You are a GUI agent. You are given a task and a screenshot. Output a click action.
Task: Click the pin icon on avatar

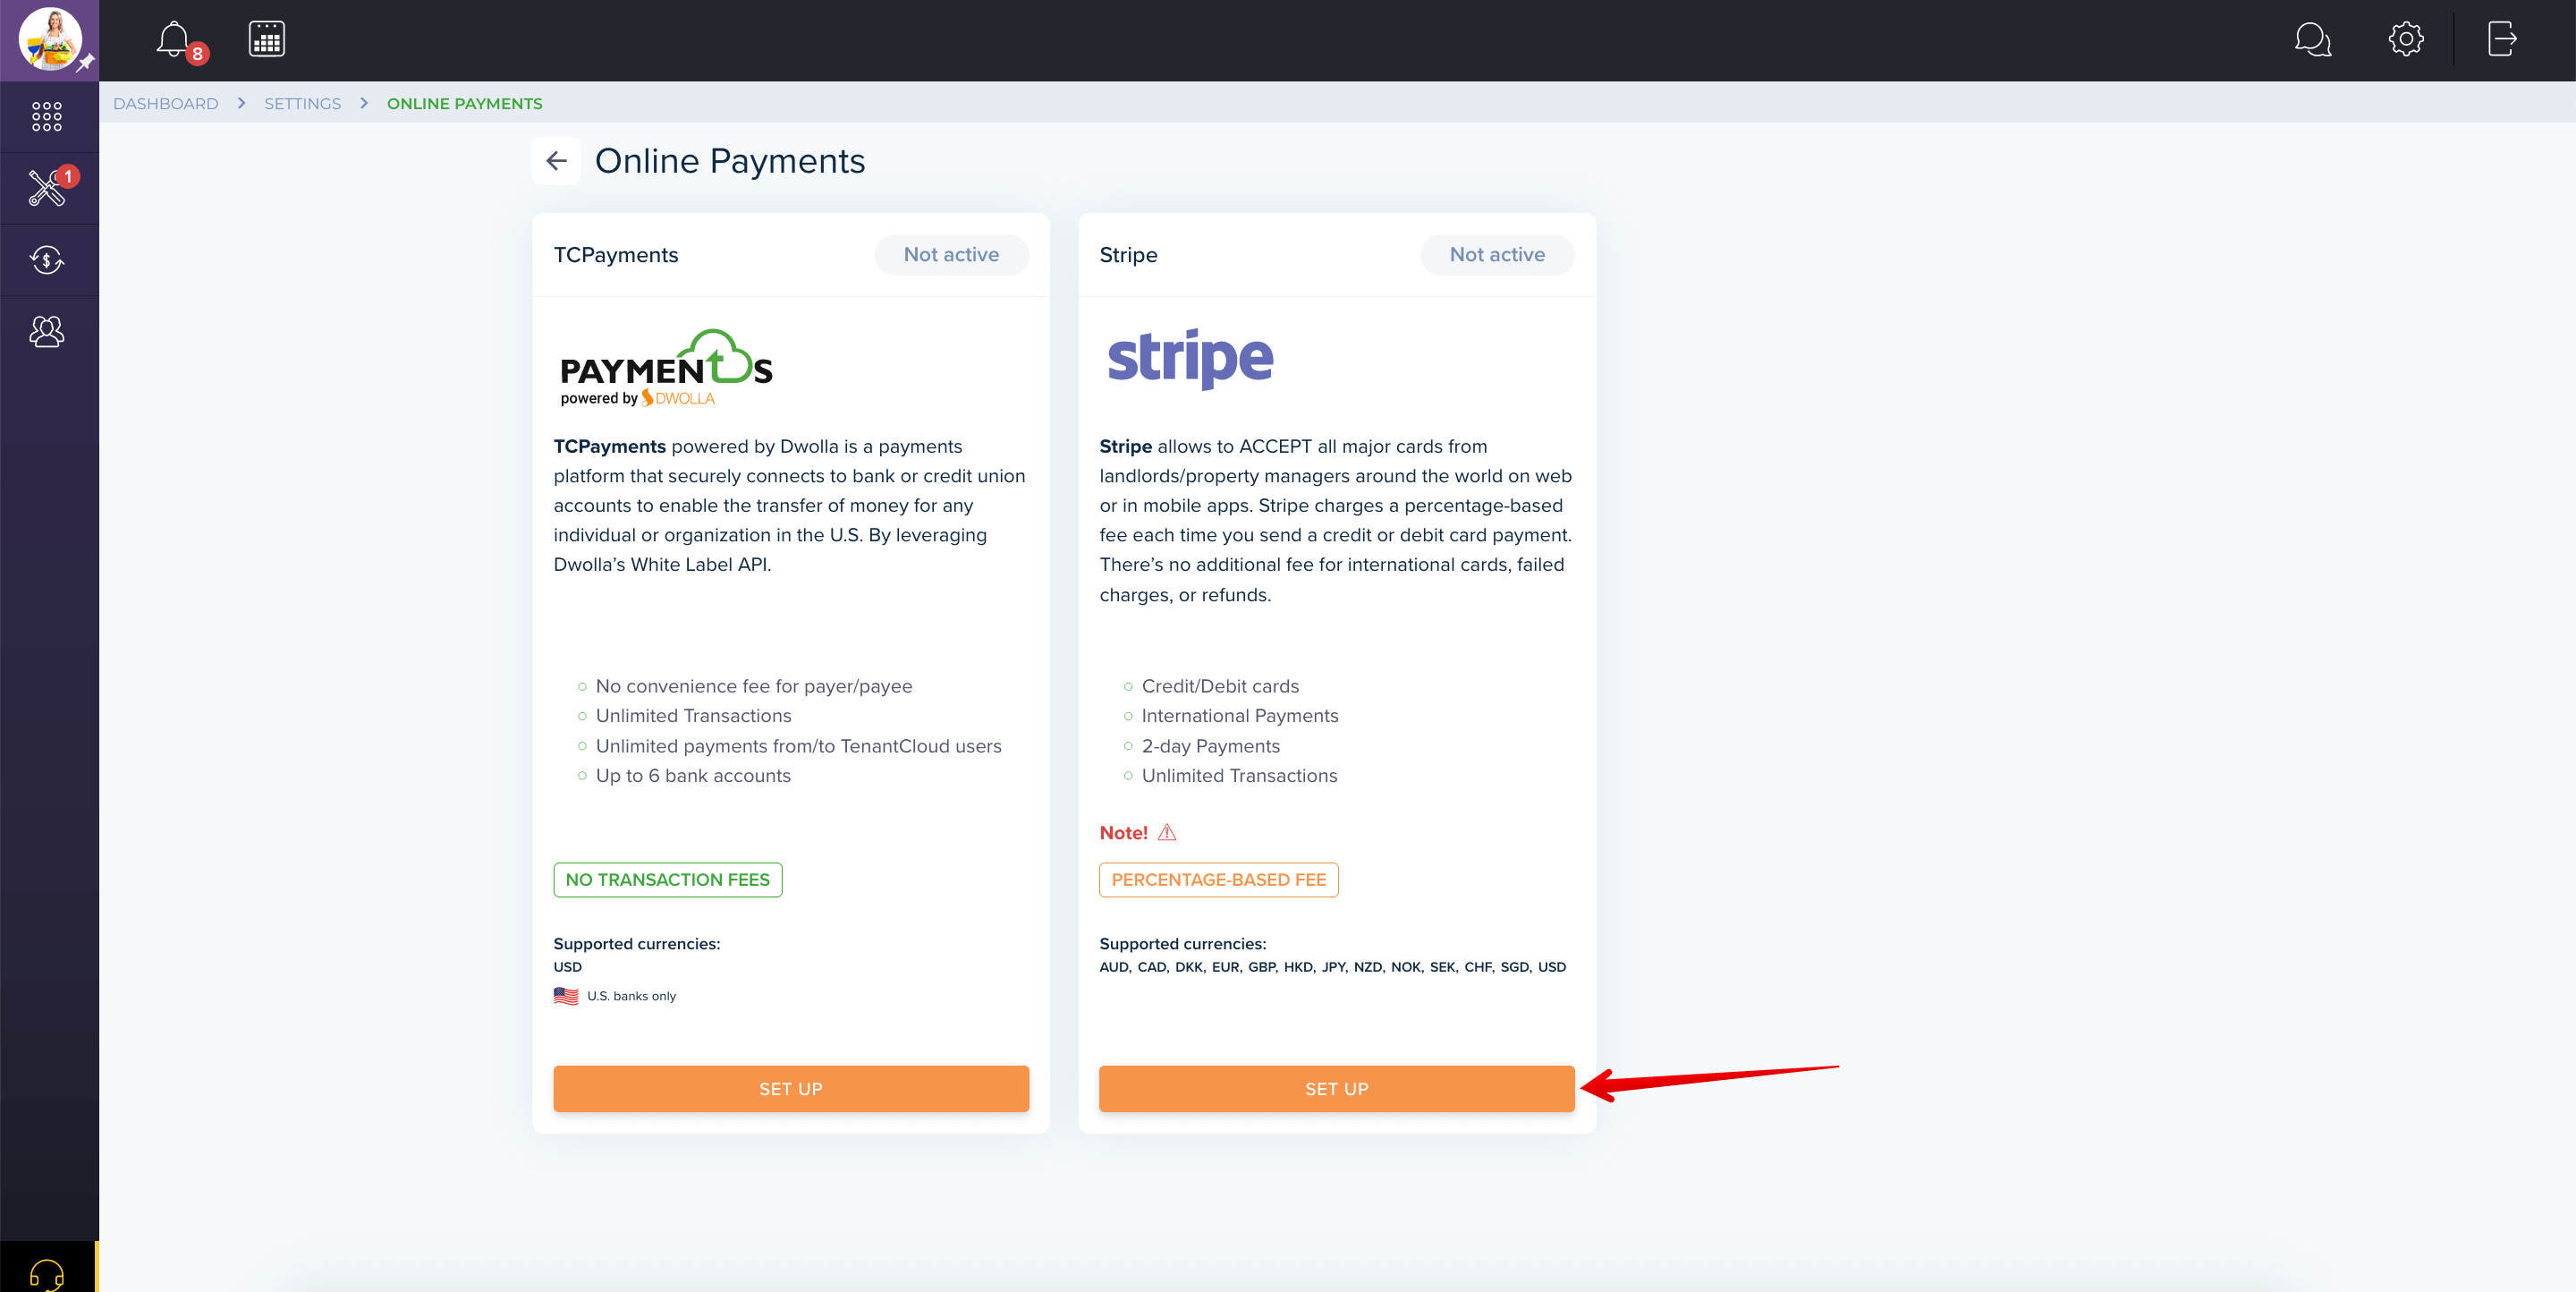86,63
